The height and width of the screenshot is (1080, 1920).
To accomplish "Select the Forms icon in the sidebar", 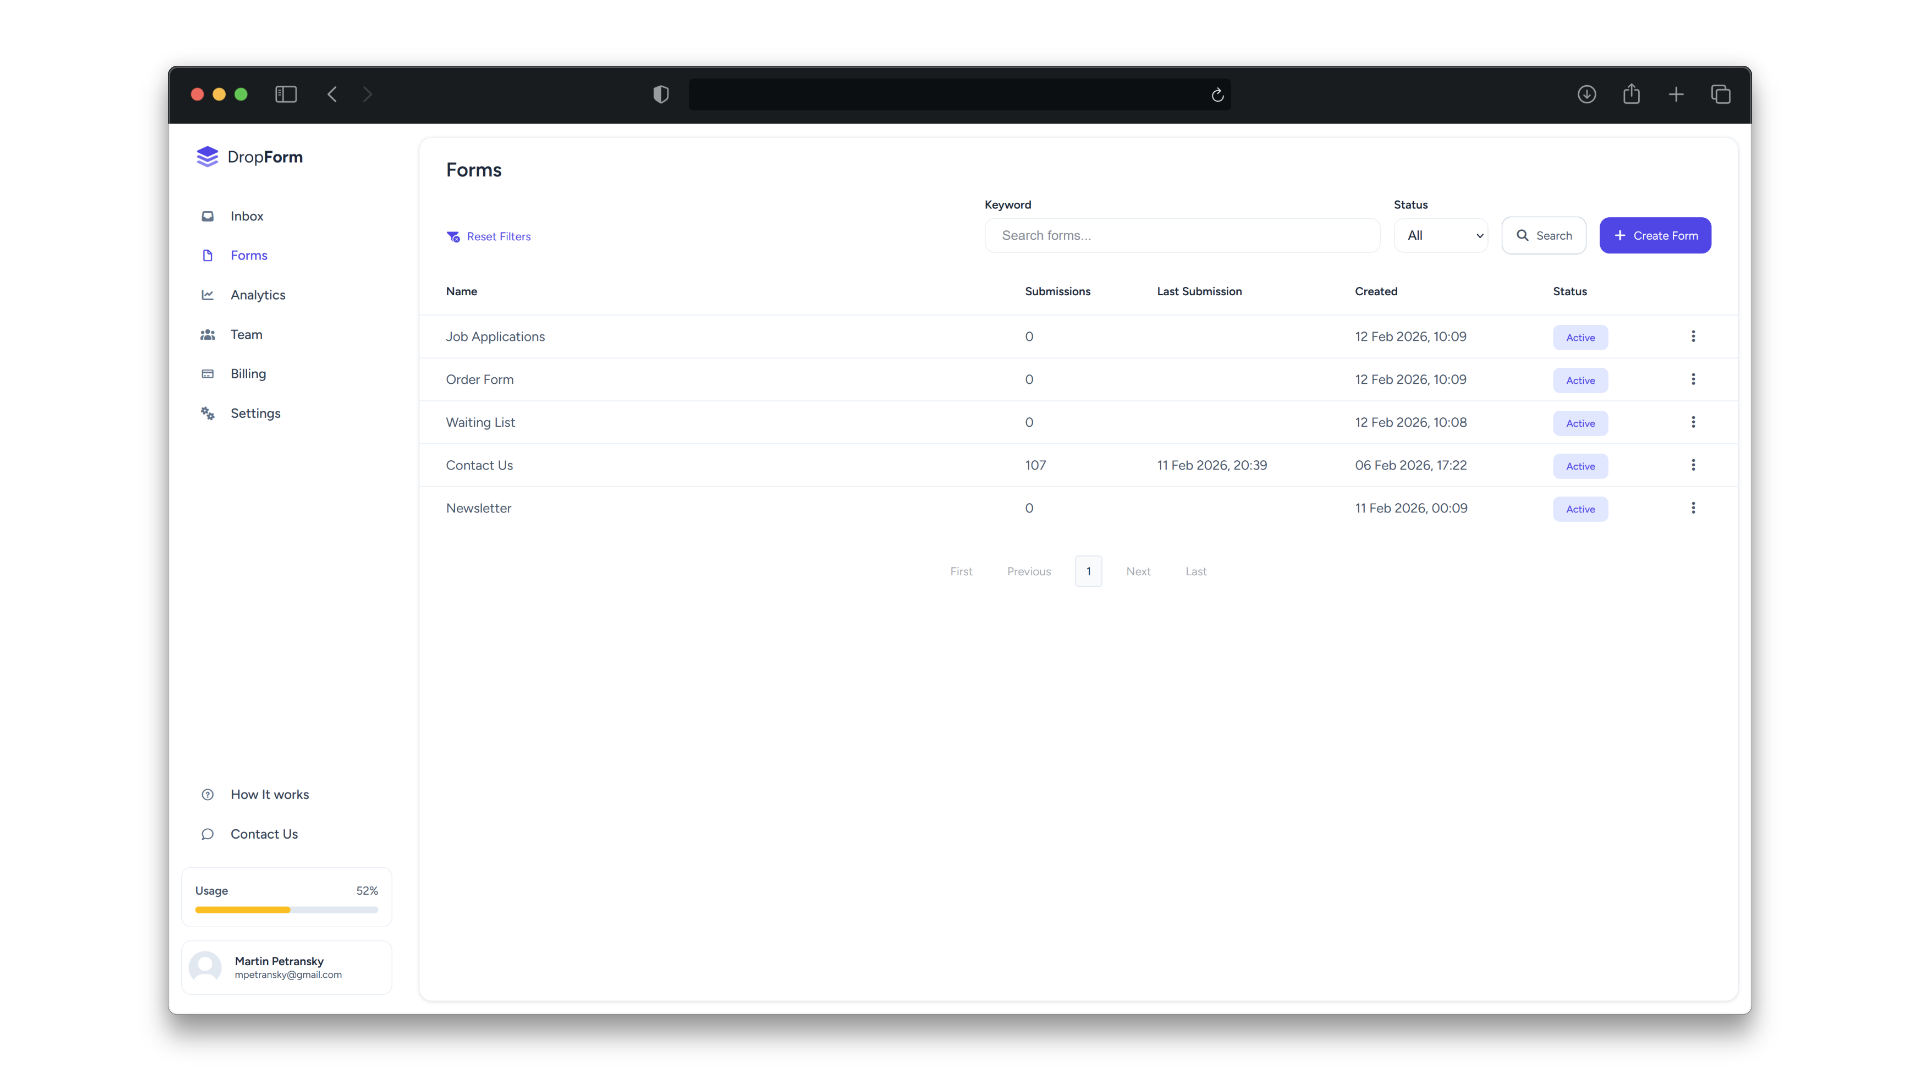I will click(x=207, y=255).
